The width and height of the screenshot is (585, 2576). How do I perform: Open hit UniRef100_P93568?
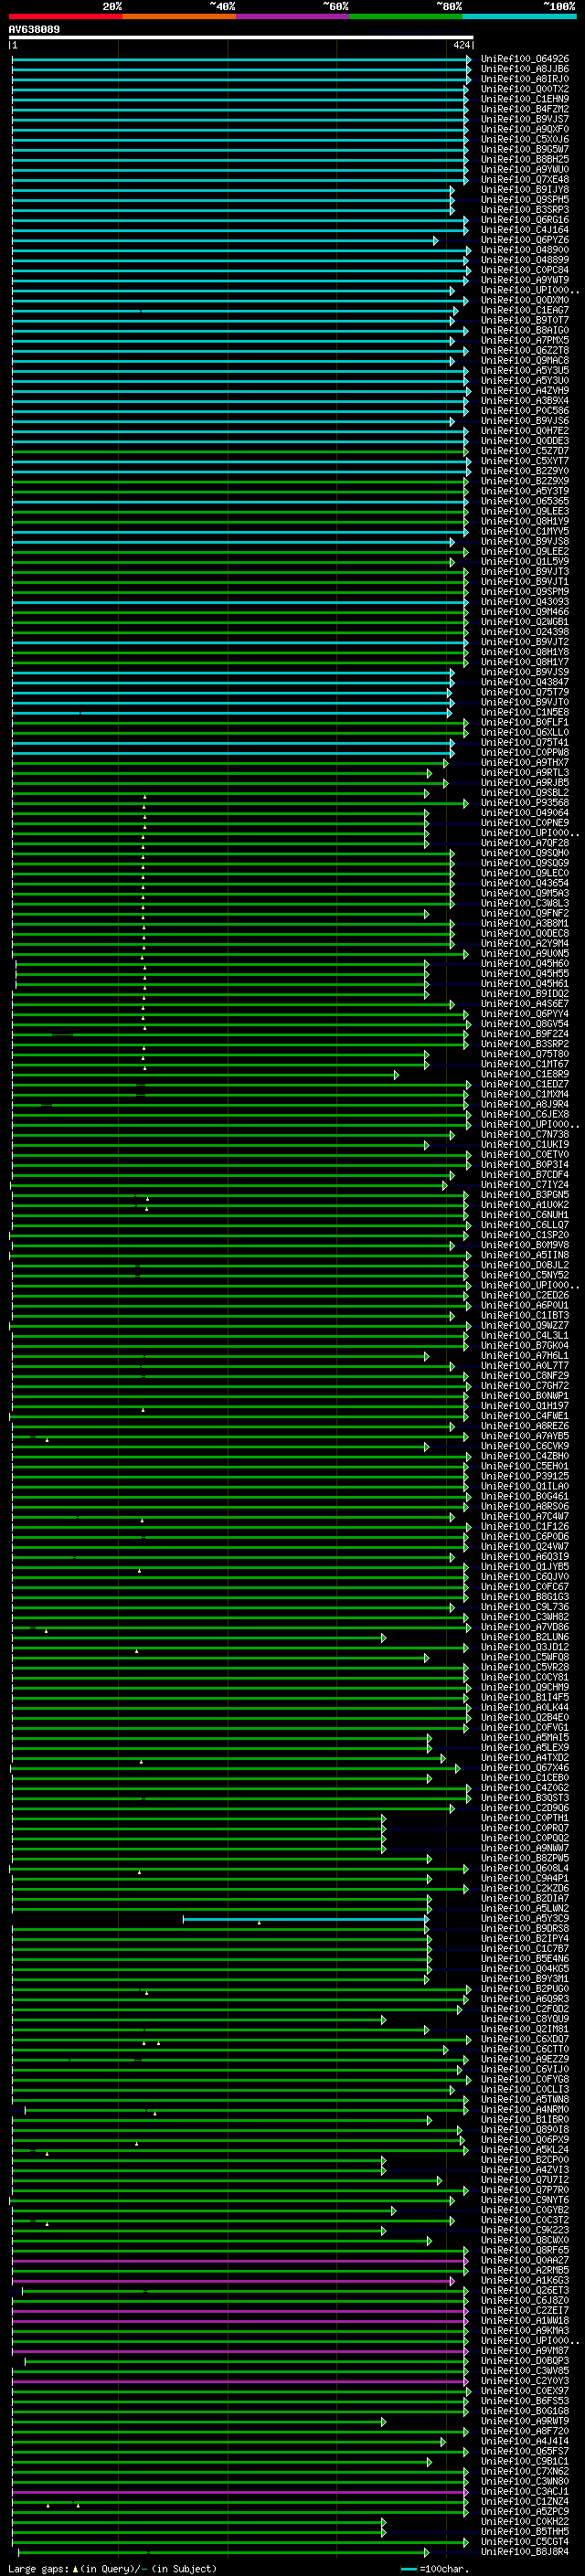(524, 803)
